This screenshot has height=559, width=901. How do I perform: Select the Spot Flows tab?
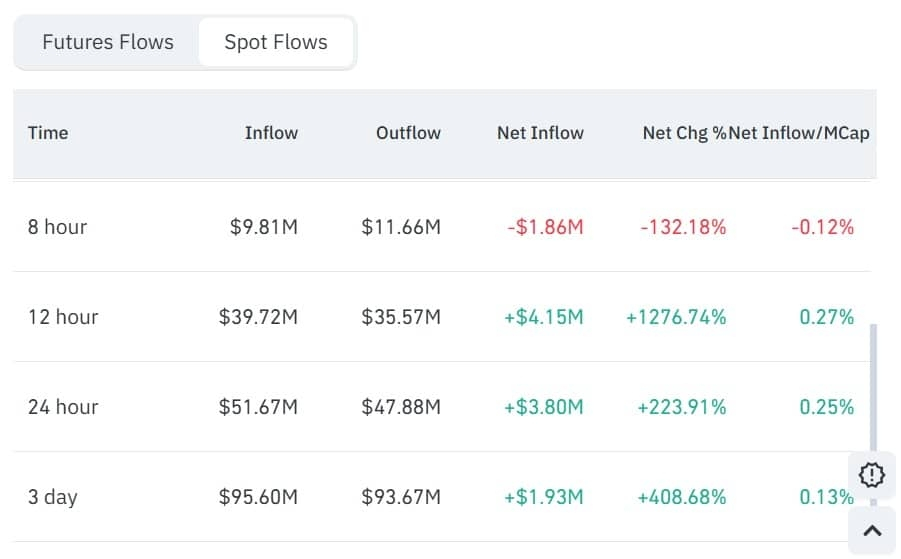276,42
